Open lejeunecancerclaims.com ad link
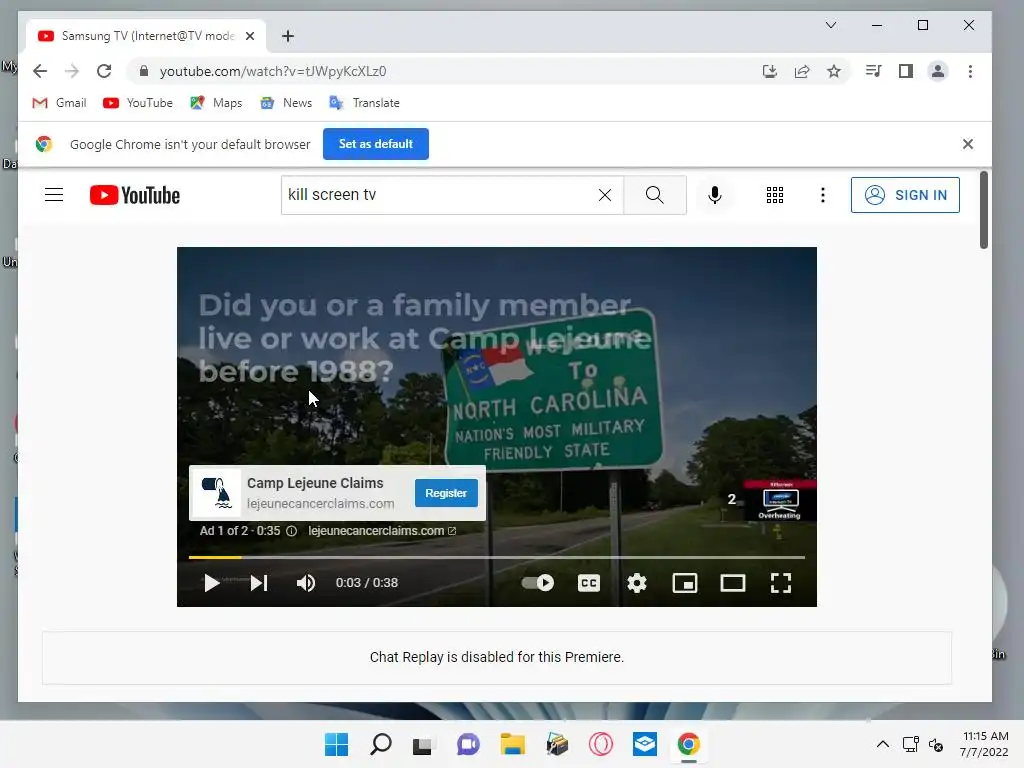1024x768 pixels. [382, 531]
